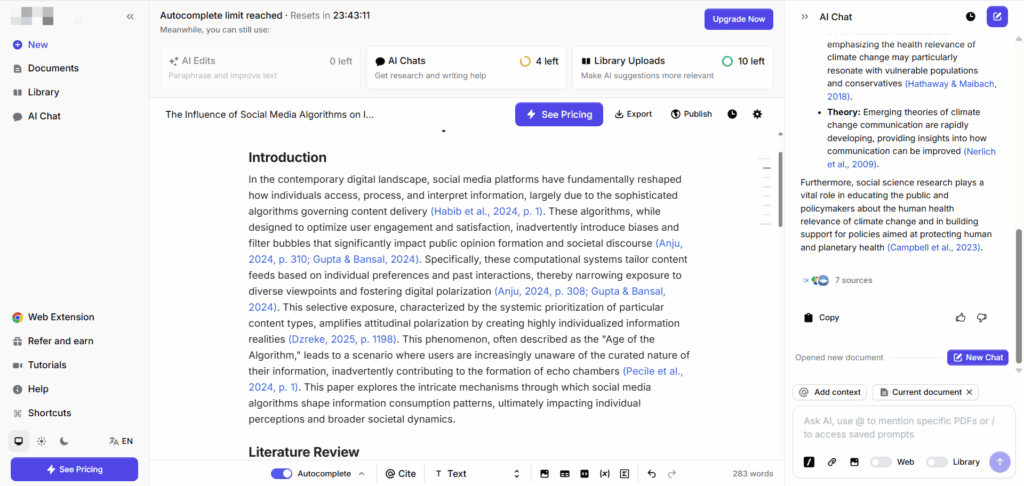Expand the 7 sources list

(837, 280)
